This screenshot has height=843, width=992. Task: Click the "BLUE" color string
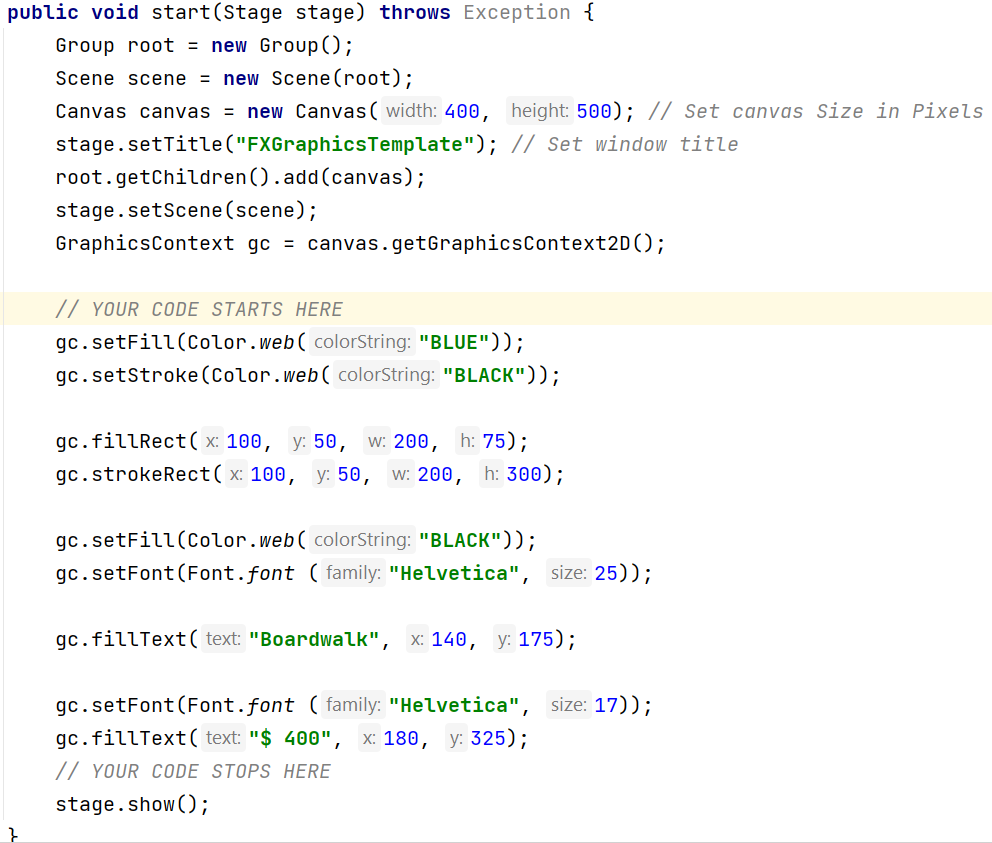coord(454,342)
